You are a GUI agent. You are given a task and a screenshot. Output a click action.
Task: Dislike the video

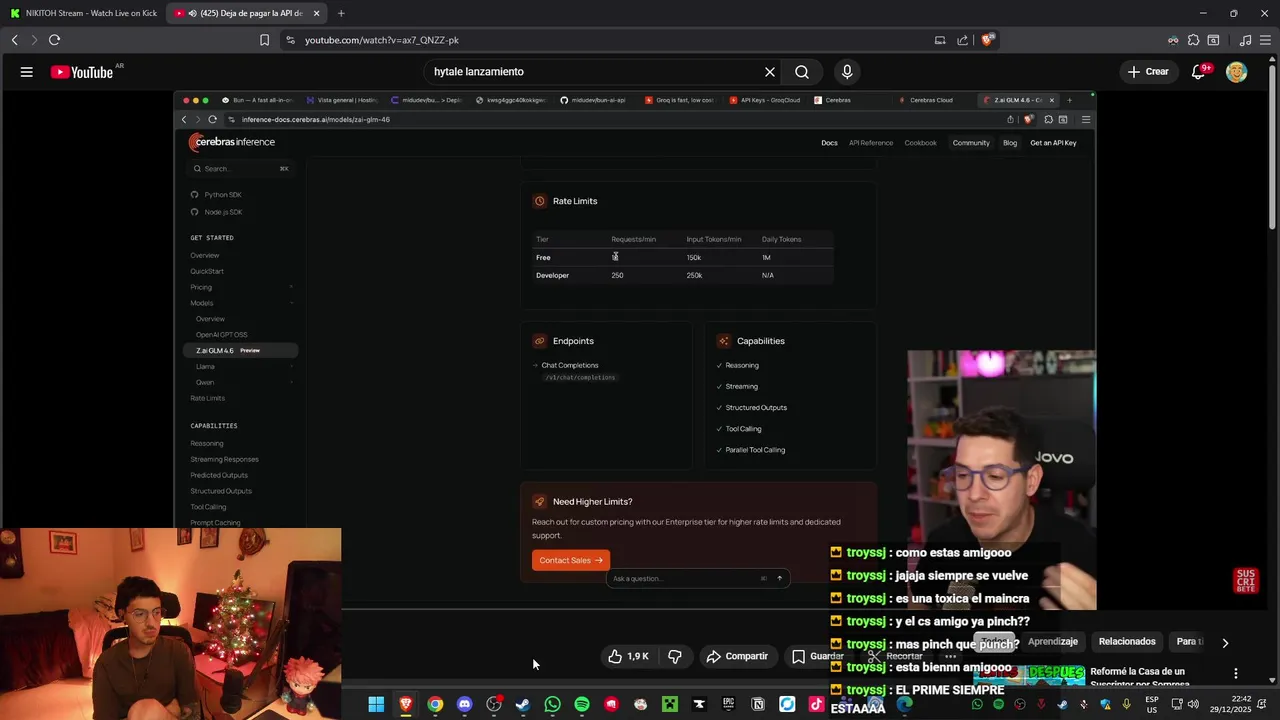point(675,656)
